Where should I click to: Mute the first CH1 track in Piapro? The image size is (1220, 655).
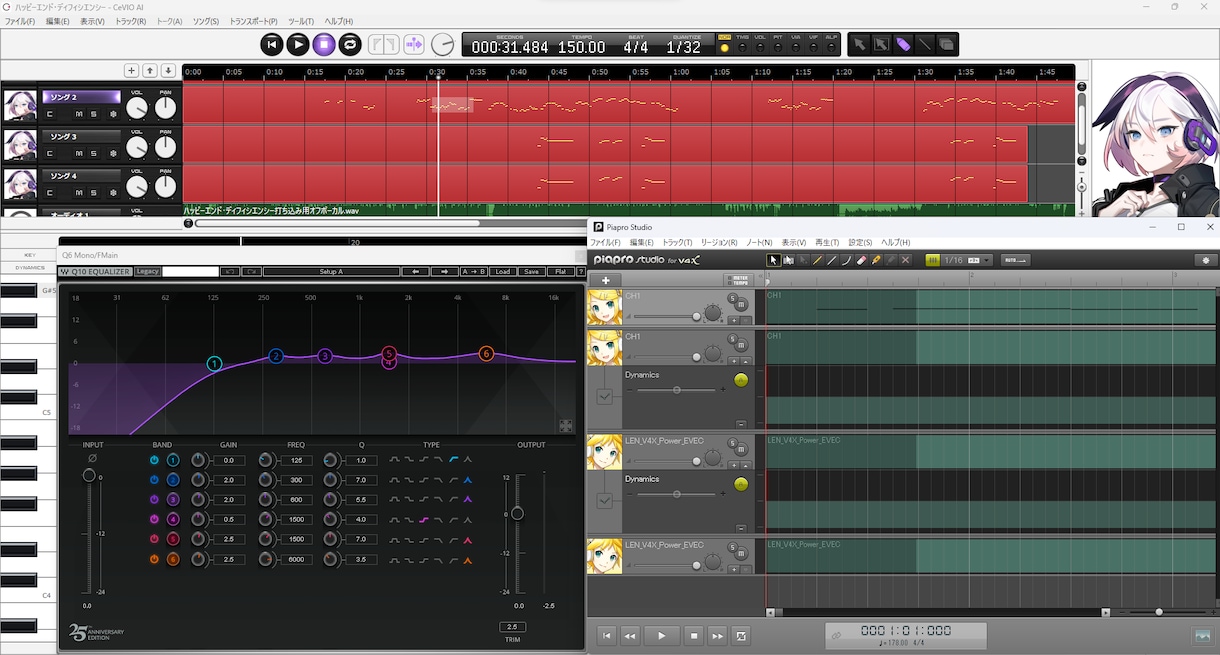(741, 305)
